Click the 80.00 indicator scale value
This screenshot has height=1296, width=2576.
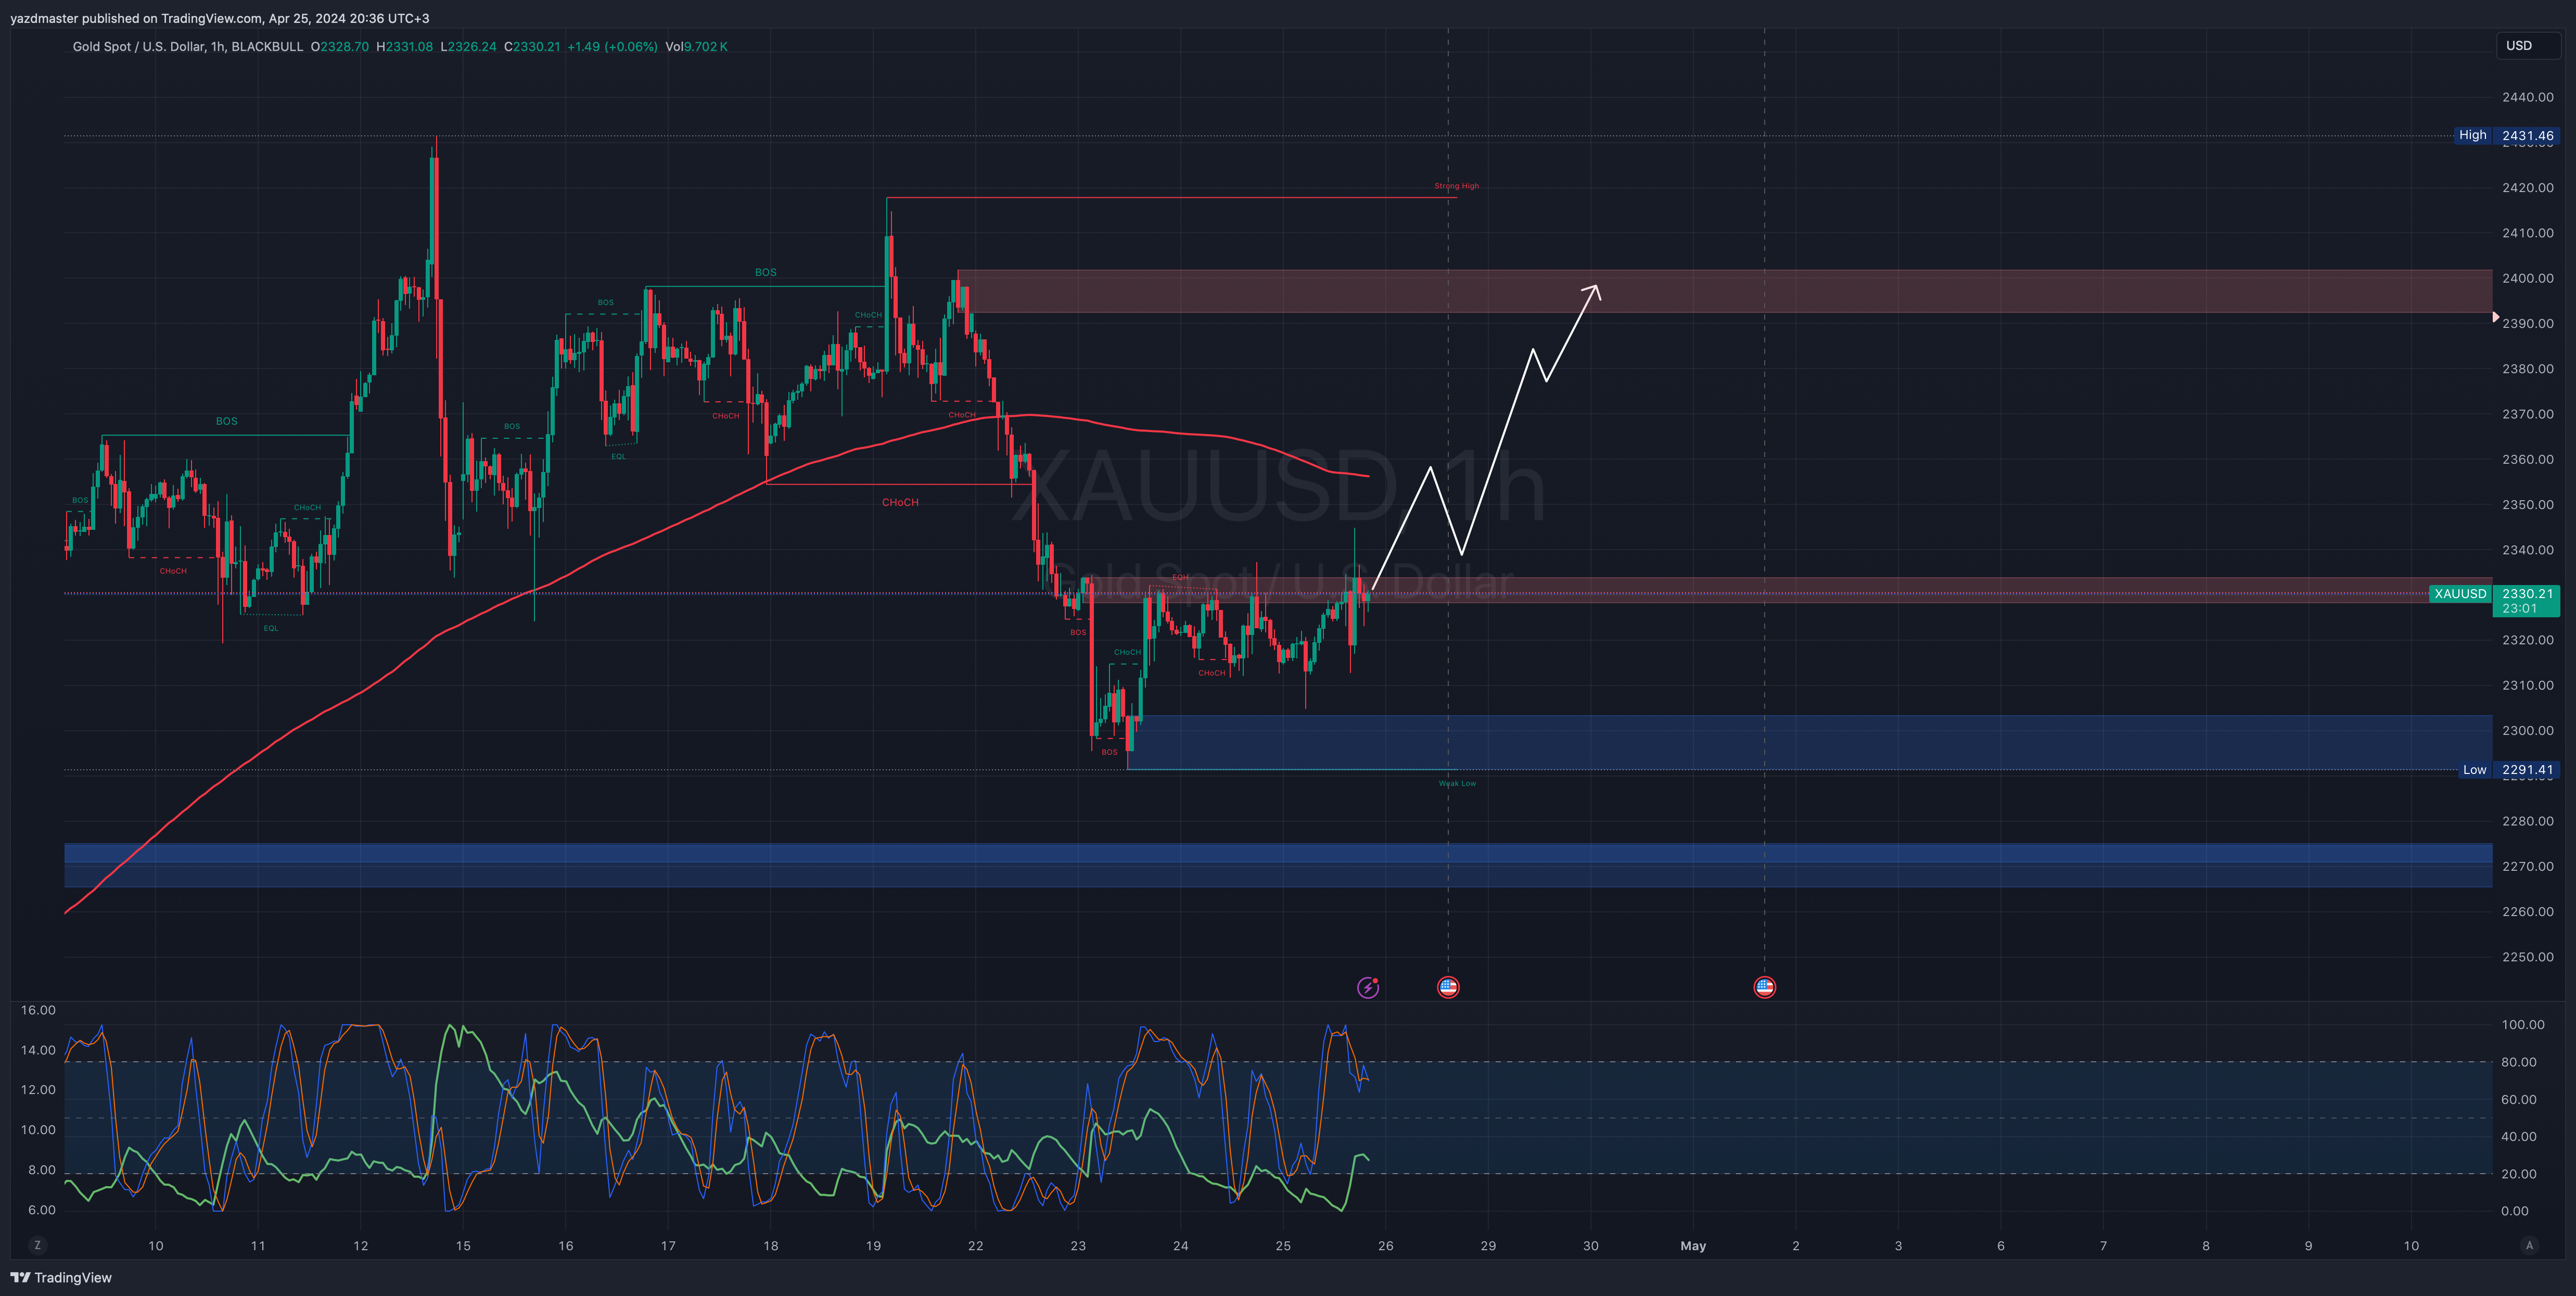2518,1062
